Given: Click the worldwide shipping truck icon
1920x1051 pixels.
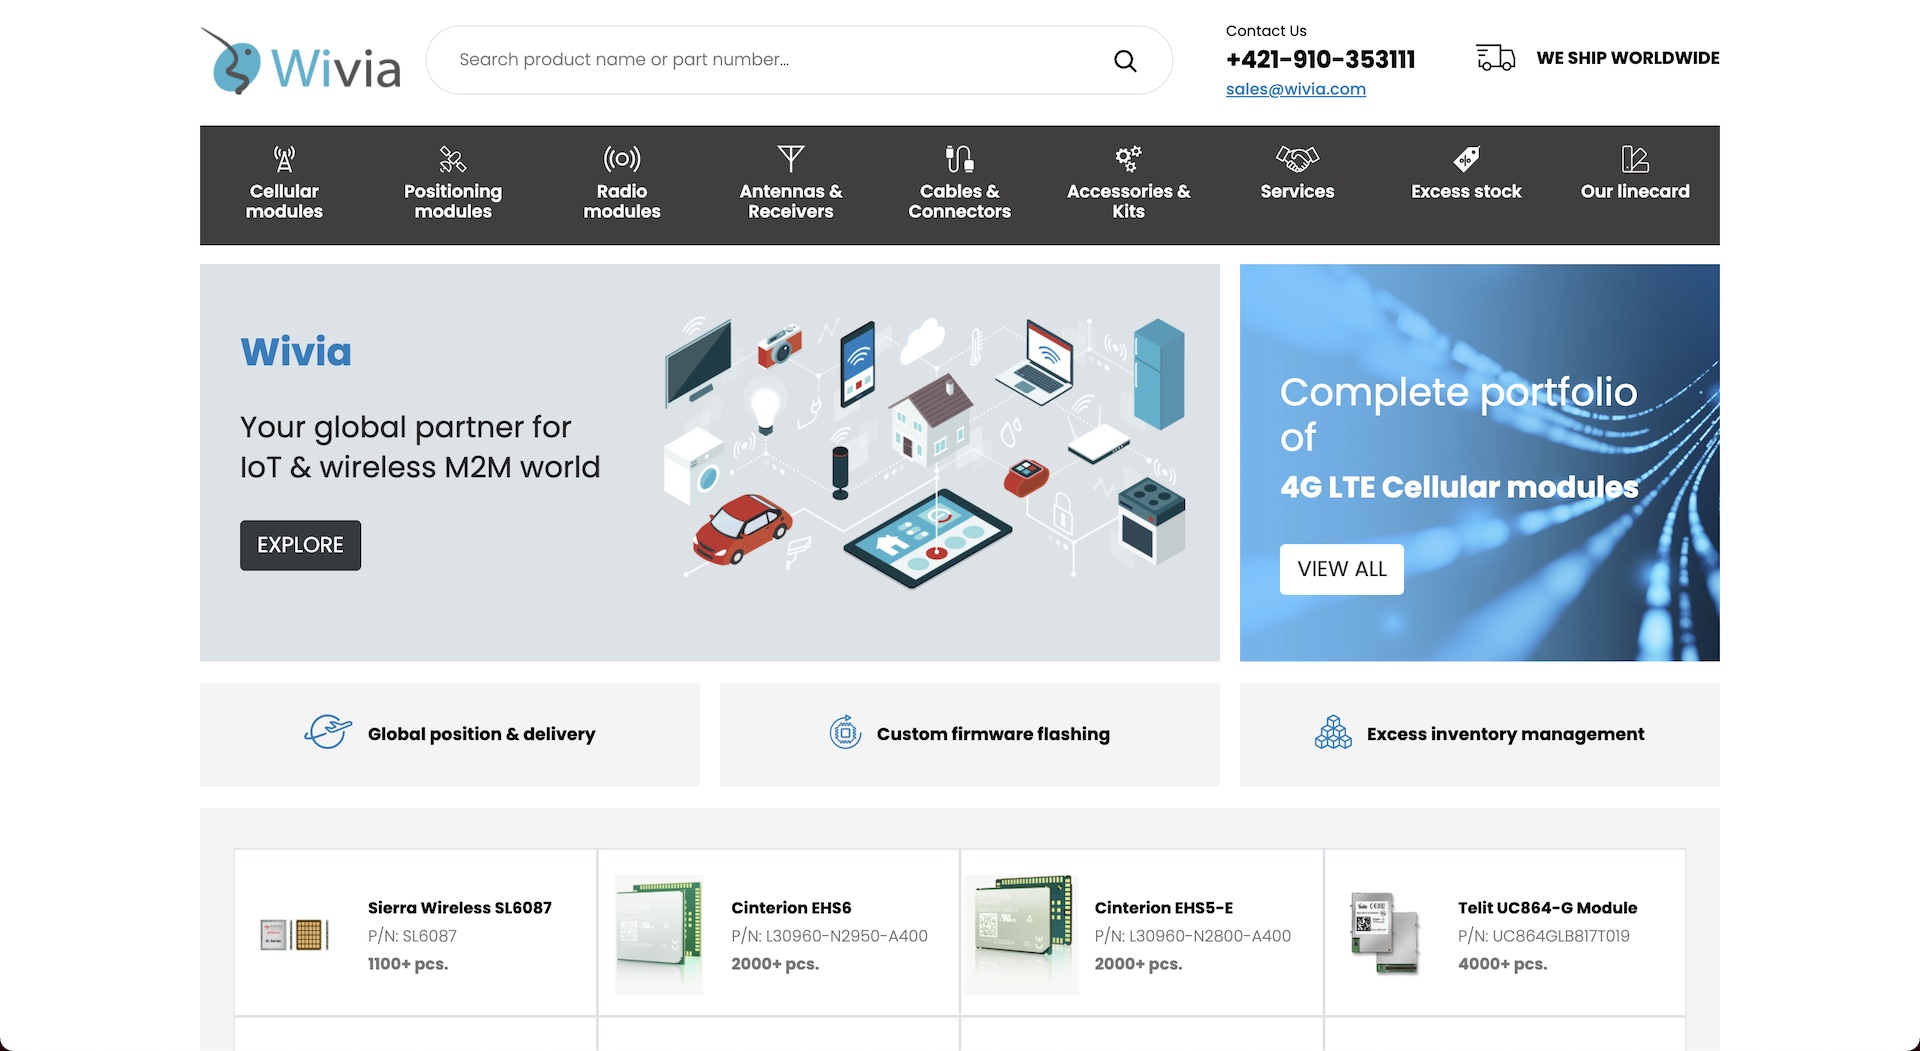Looking at the screenshot, I should (1495, 58).
